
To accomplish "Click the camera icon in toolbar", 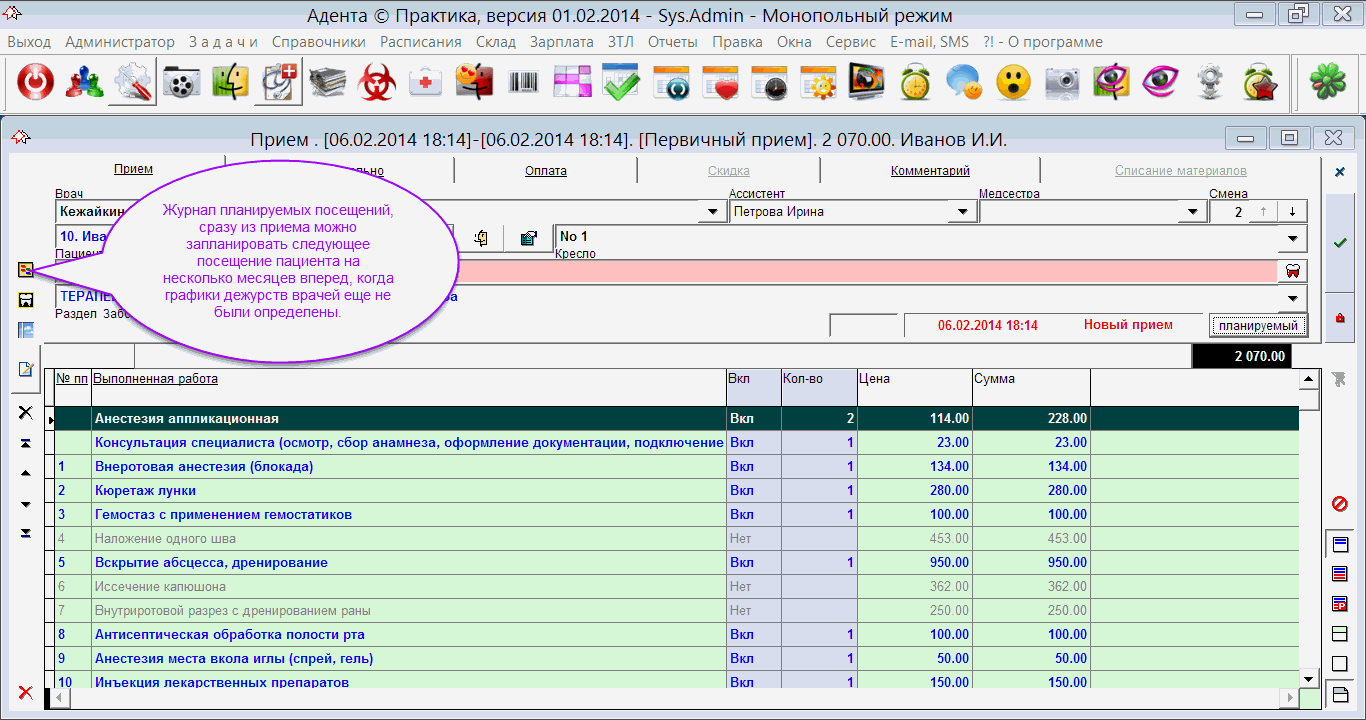I will [1062, 83].
